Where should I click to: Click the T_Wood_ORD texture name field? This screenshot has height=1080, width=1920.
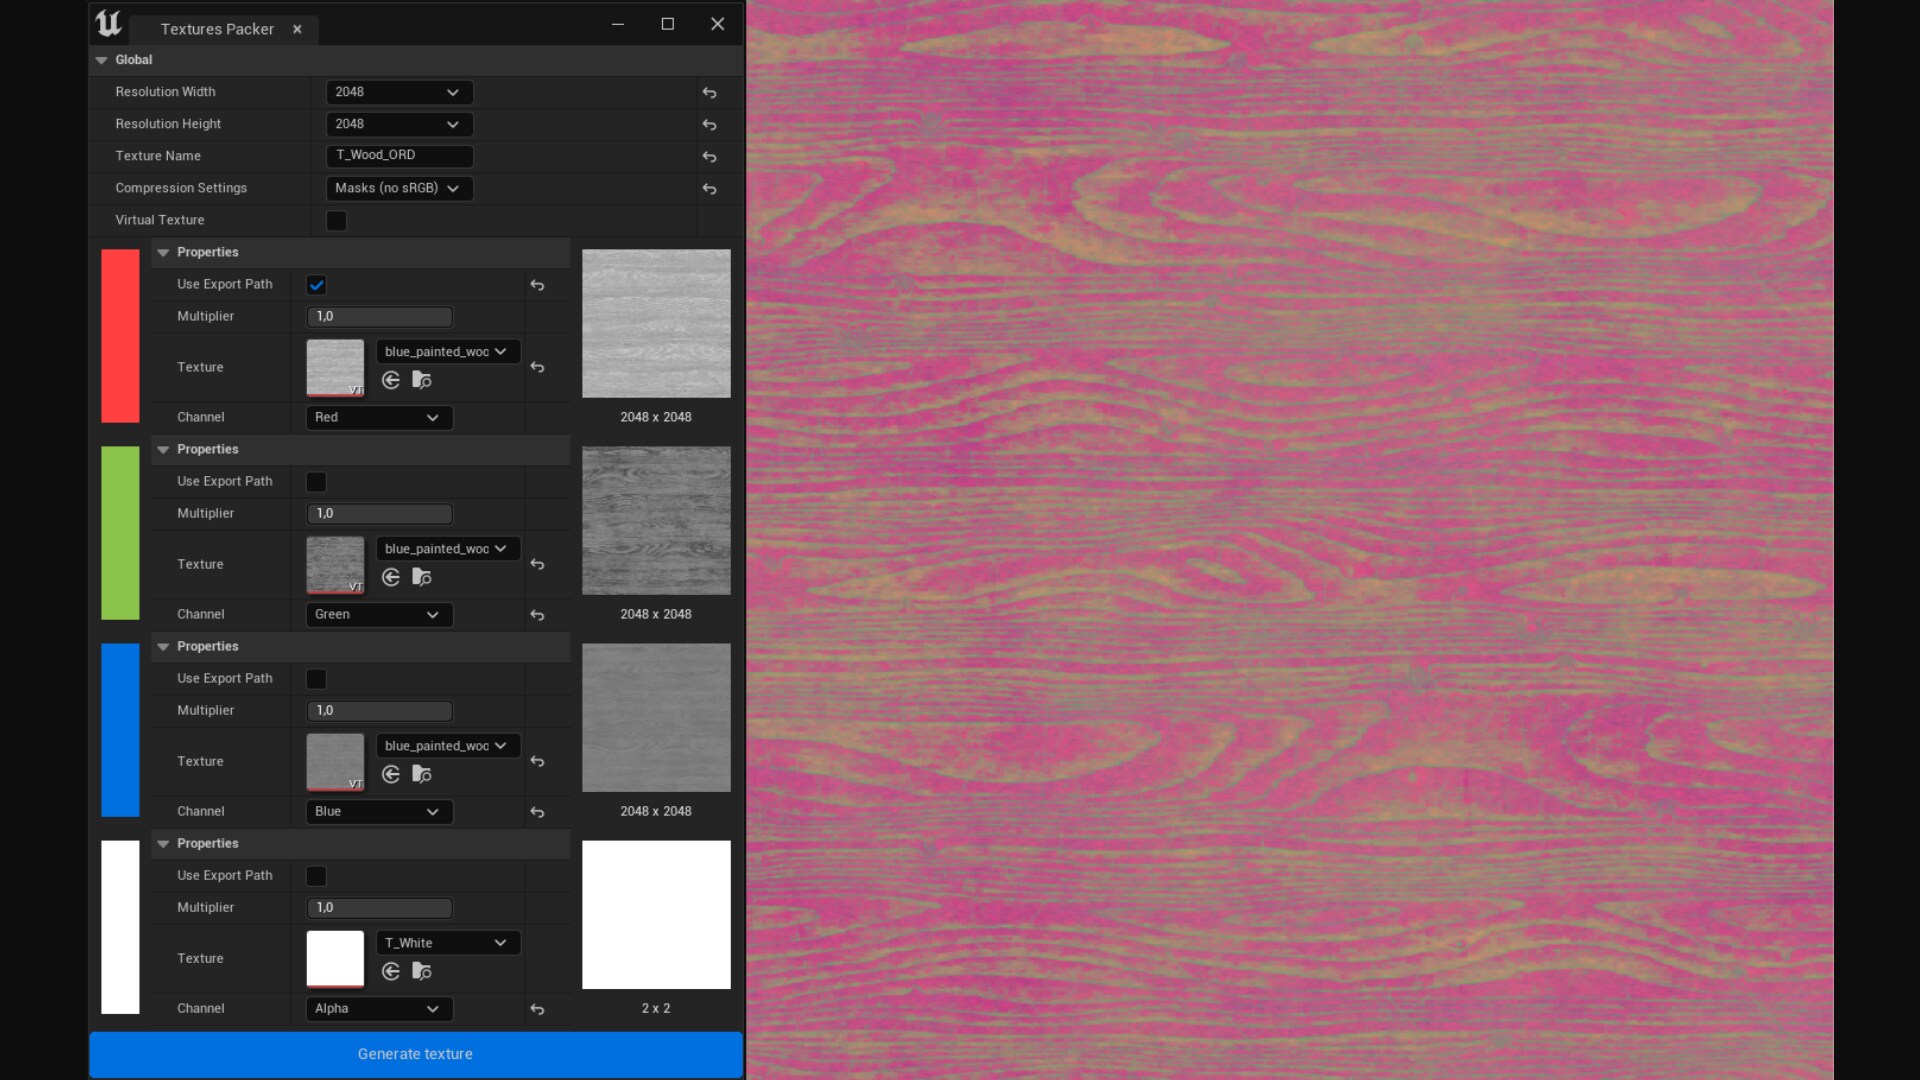pyautogui.click(x=400, y=156)
